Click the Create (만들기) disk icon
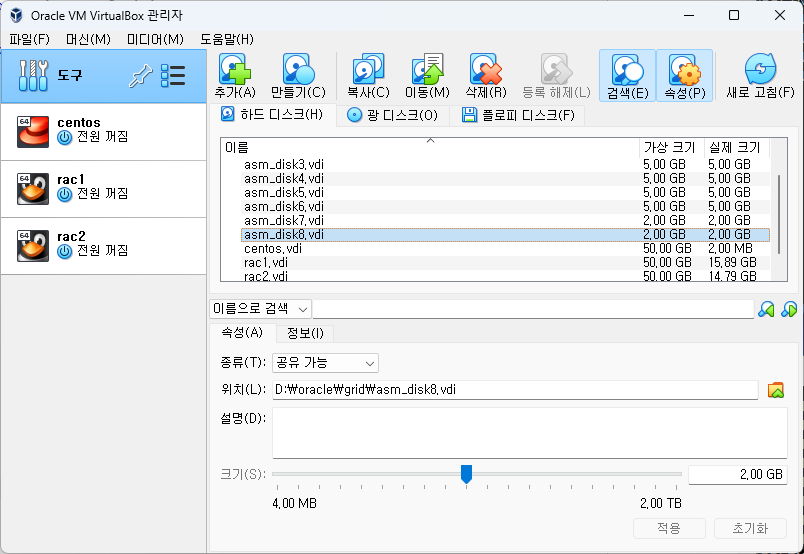 [x=298, y=69]
